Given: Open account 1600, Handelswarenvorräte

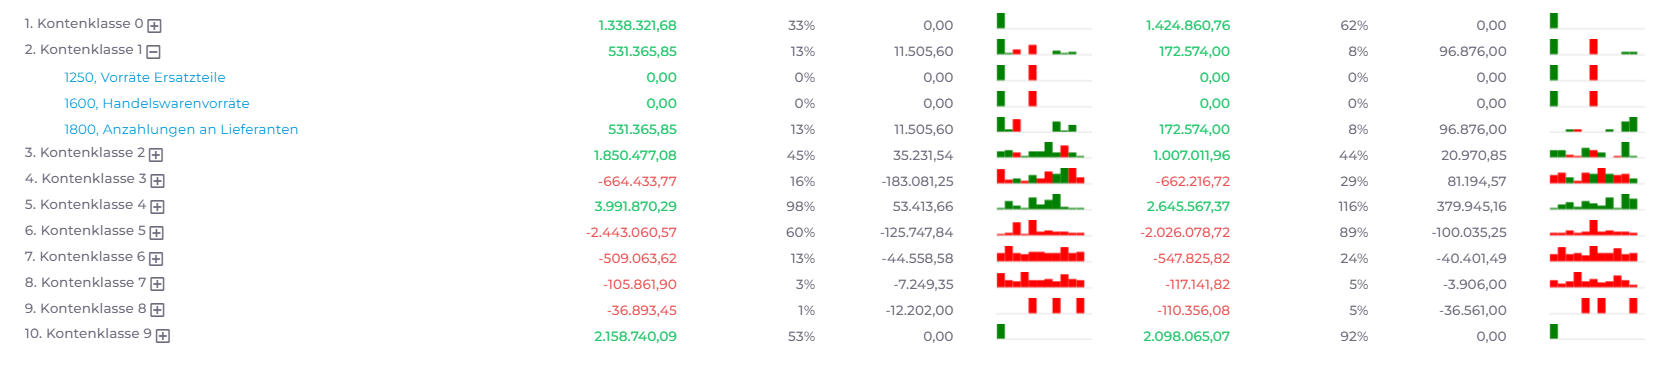Looking at the screenshot, I should 157,103.
